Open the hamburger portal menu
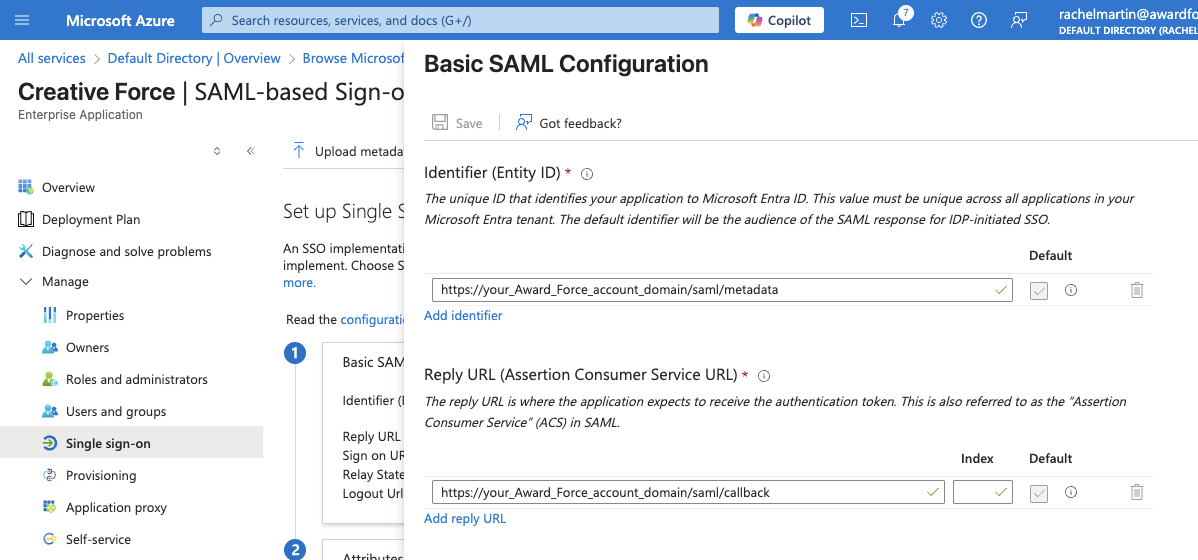Screen dimensions: 1198x560 pyautogui.click(x=22, y=20)
